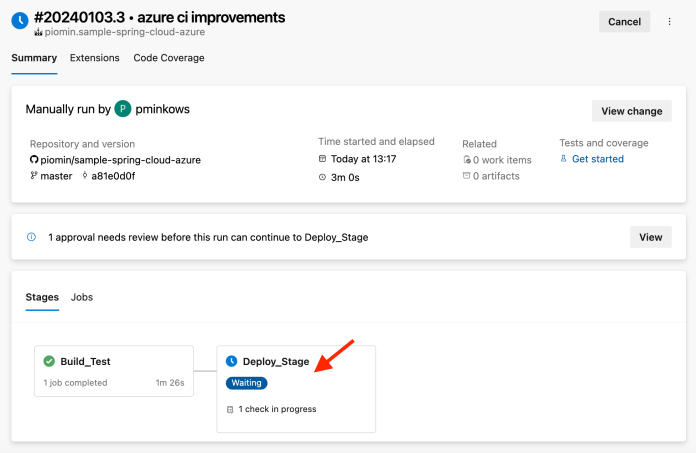Viewport: 696px width, 453px height.
Task: Open the Code Coverage tab
Action: 169,58
